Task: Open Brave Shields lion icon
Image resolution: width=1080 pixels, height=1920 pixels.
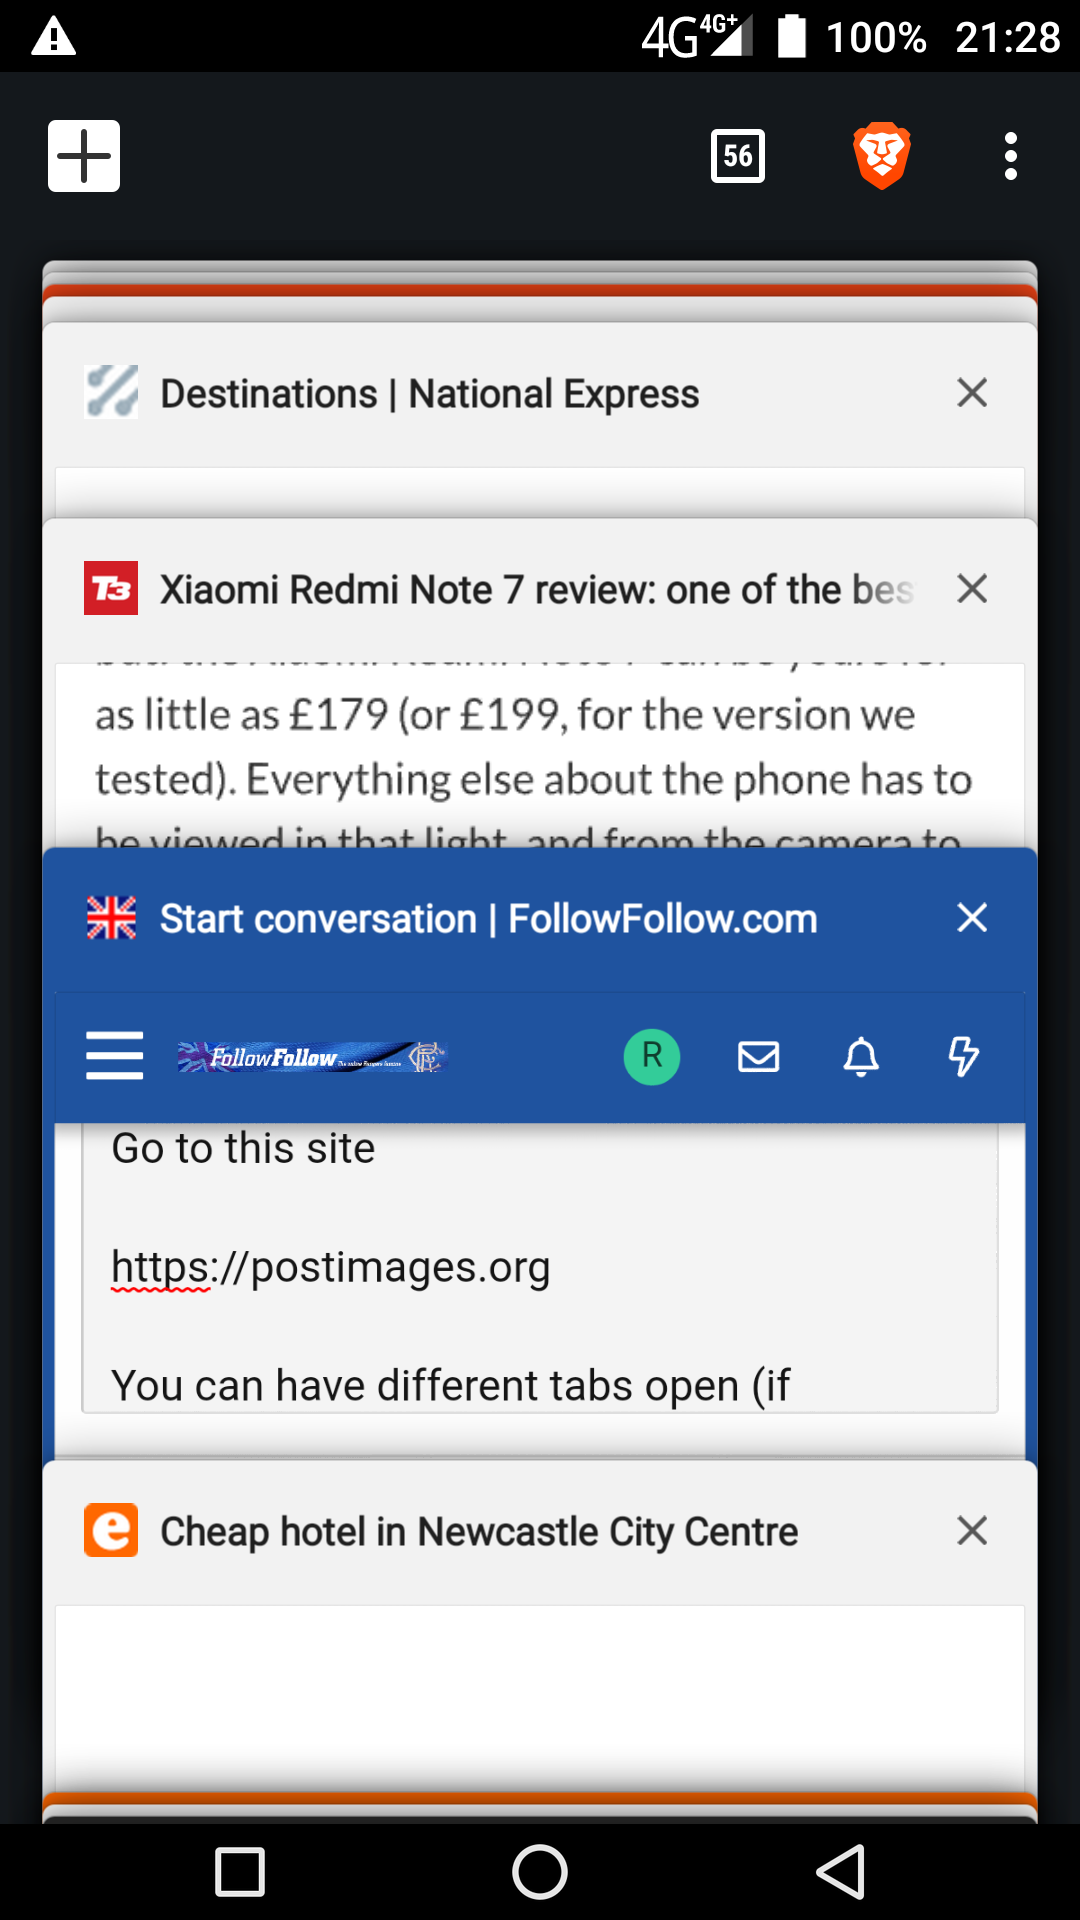Action: point(882,156)
